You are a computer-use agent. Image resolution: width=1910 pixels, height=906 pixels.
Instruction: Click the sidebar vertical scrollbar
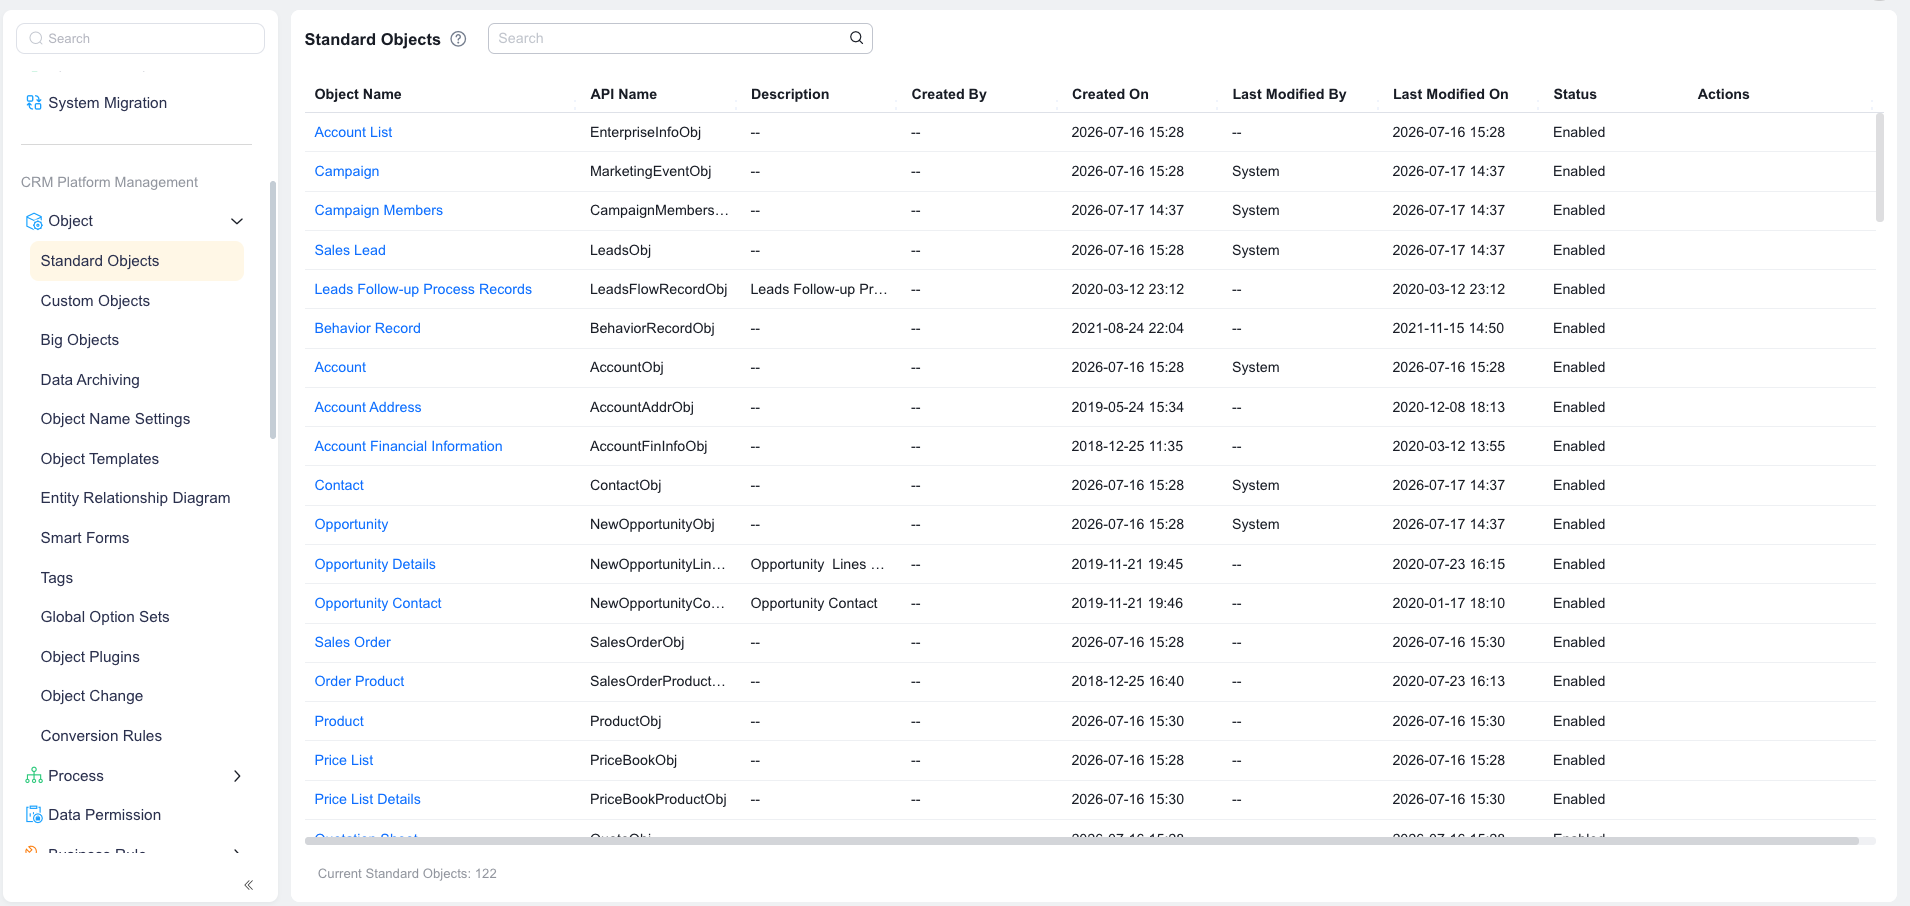click(273, 310)
